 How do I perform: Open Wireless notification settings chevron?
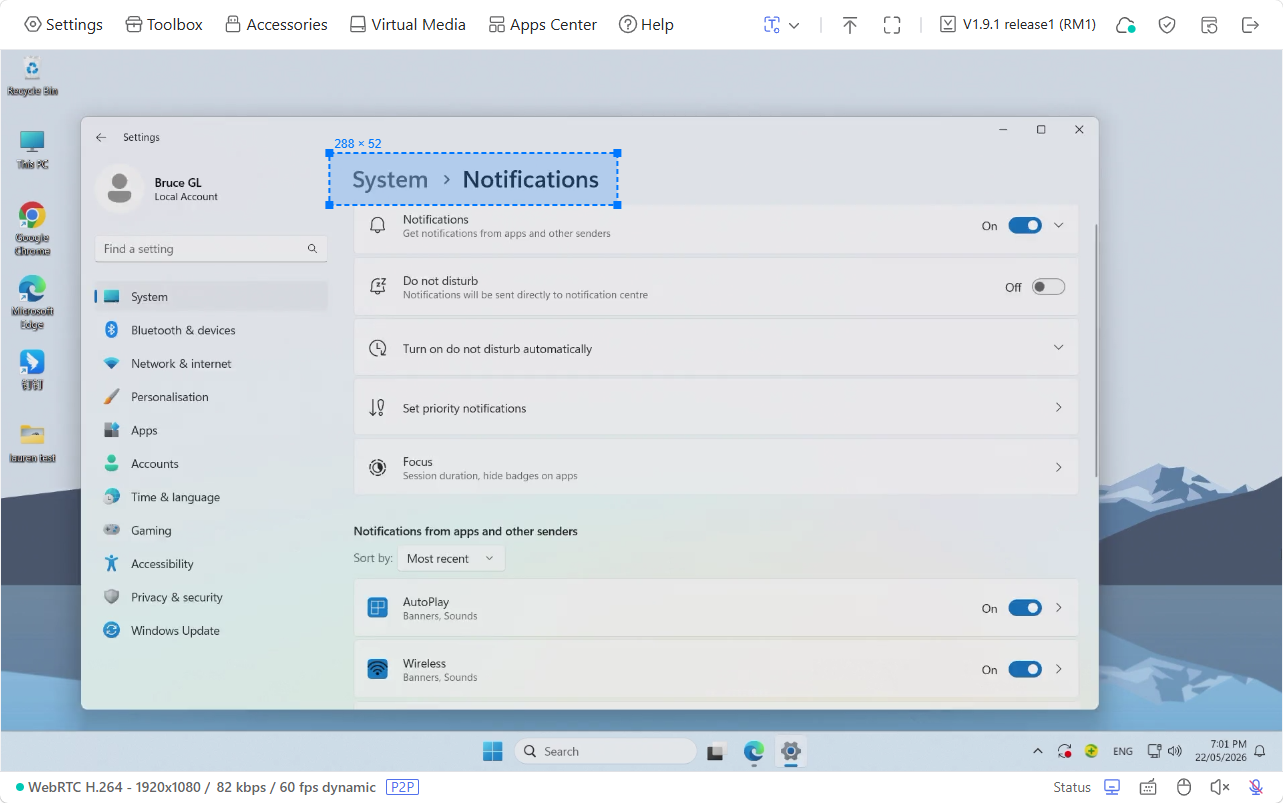1059,669
